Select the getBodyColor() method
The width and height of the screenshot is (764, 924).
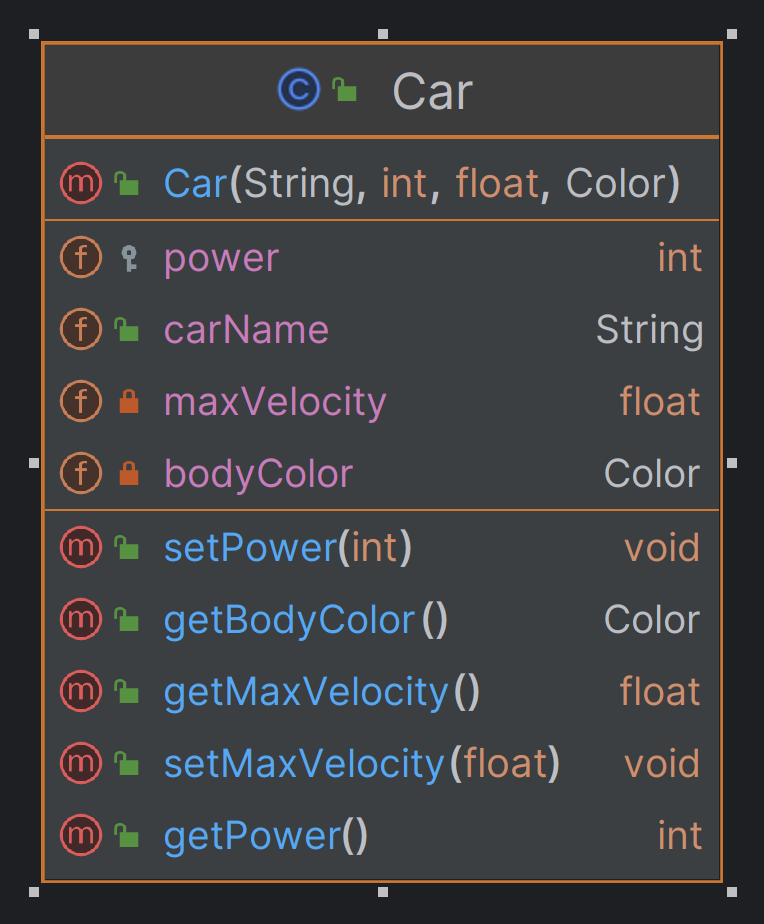pos(382,619)
